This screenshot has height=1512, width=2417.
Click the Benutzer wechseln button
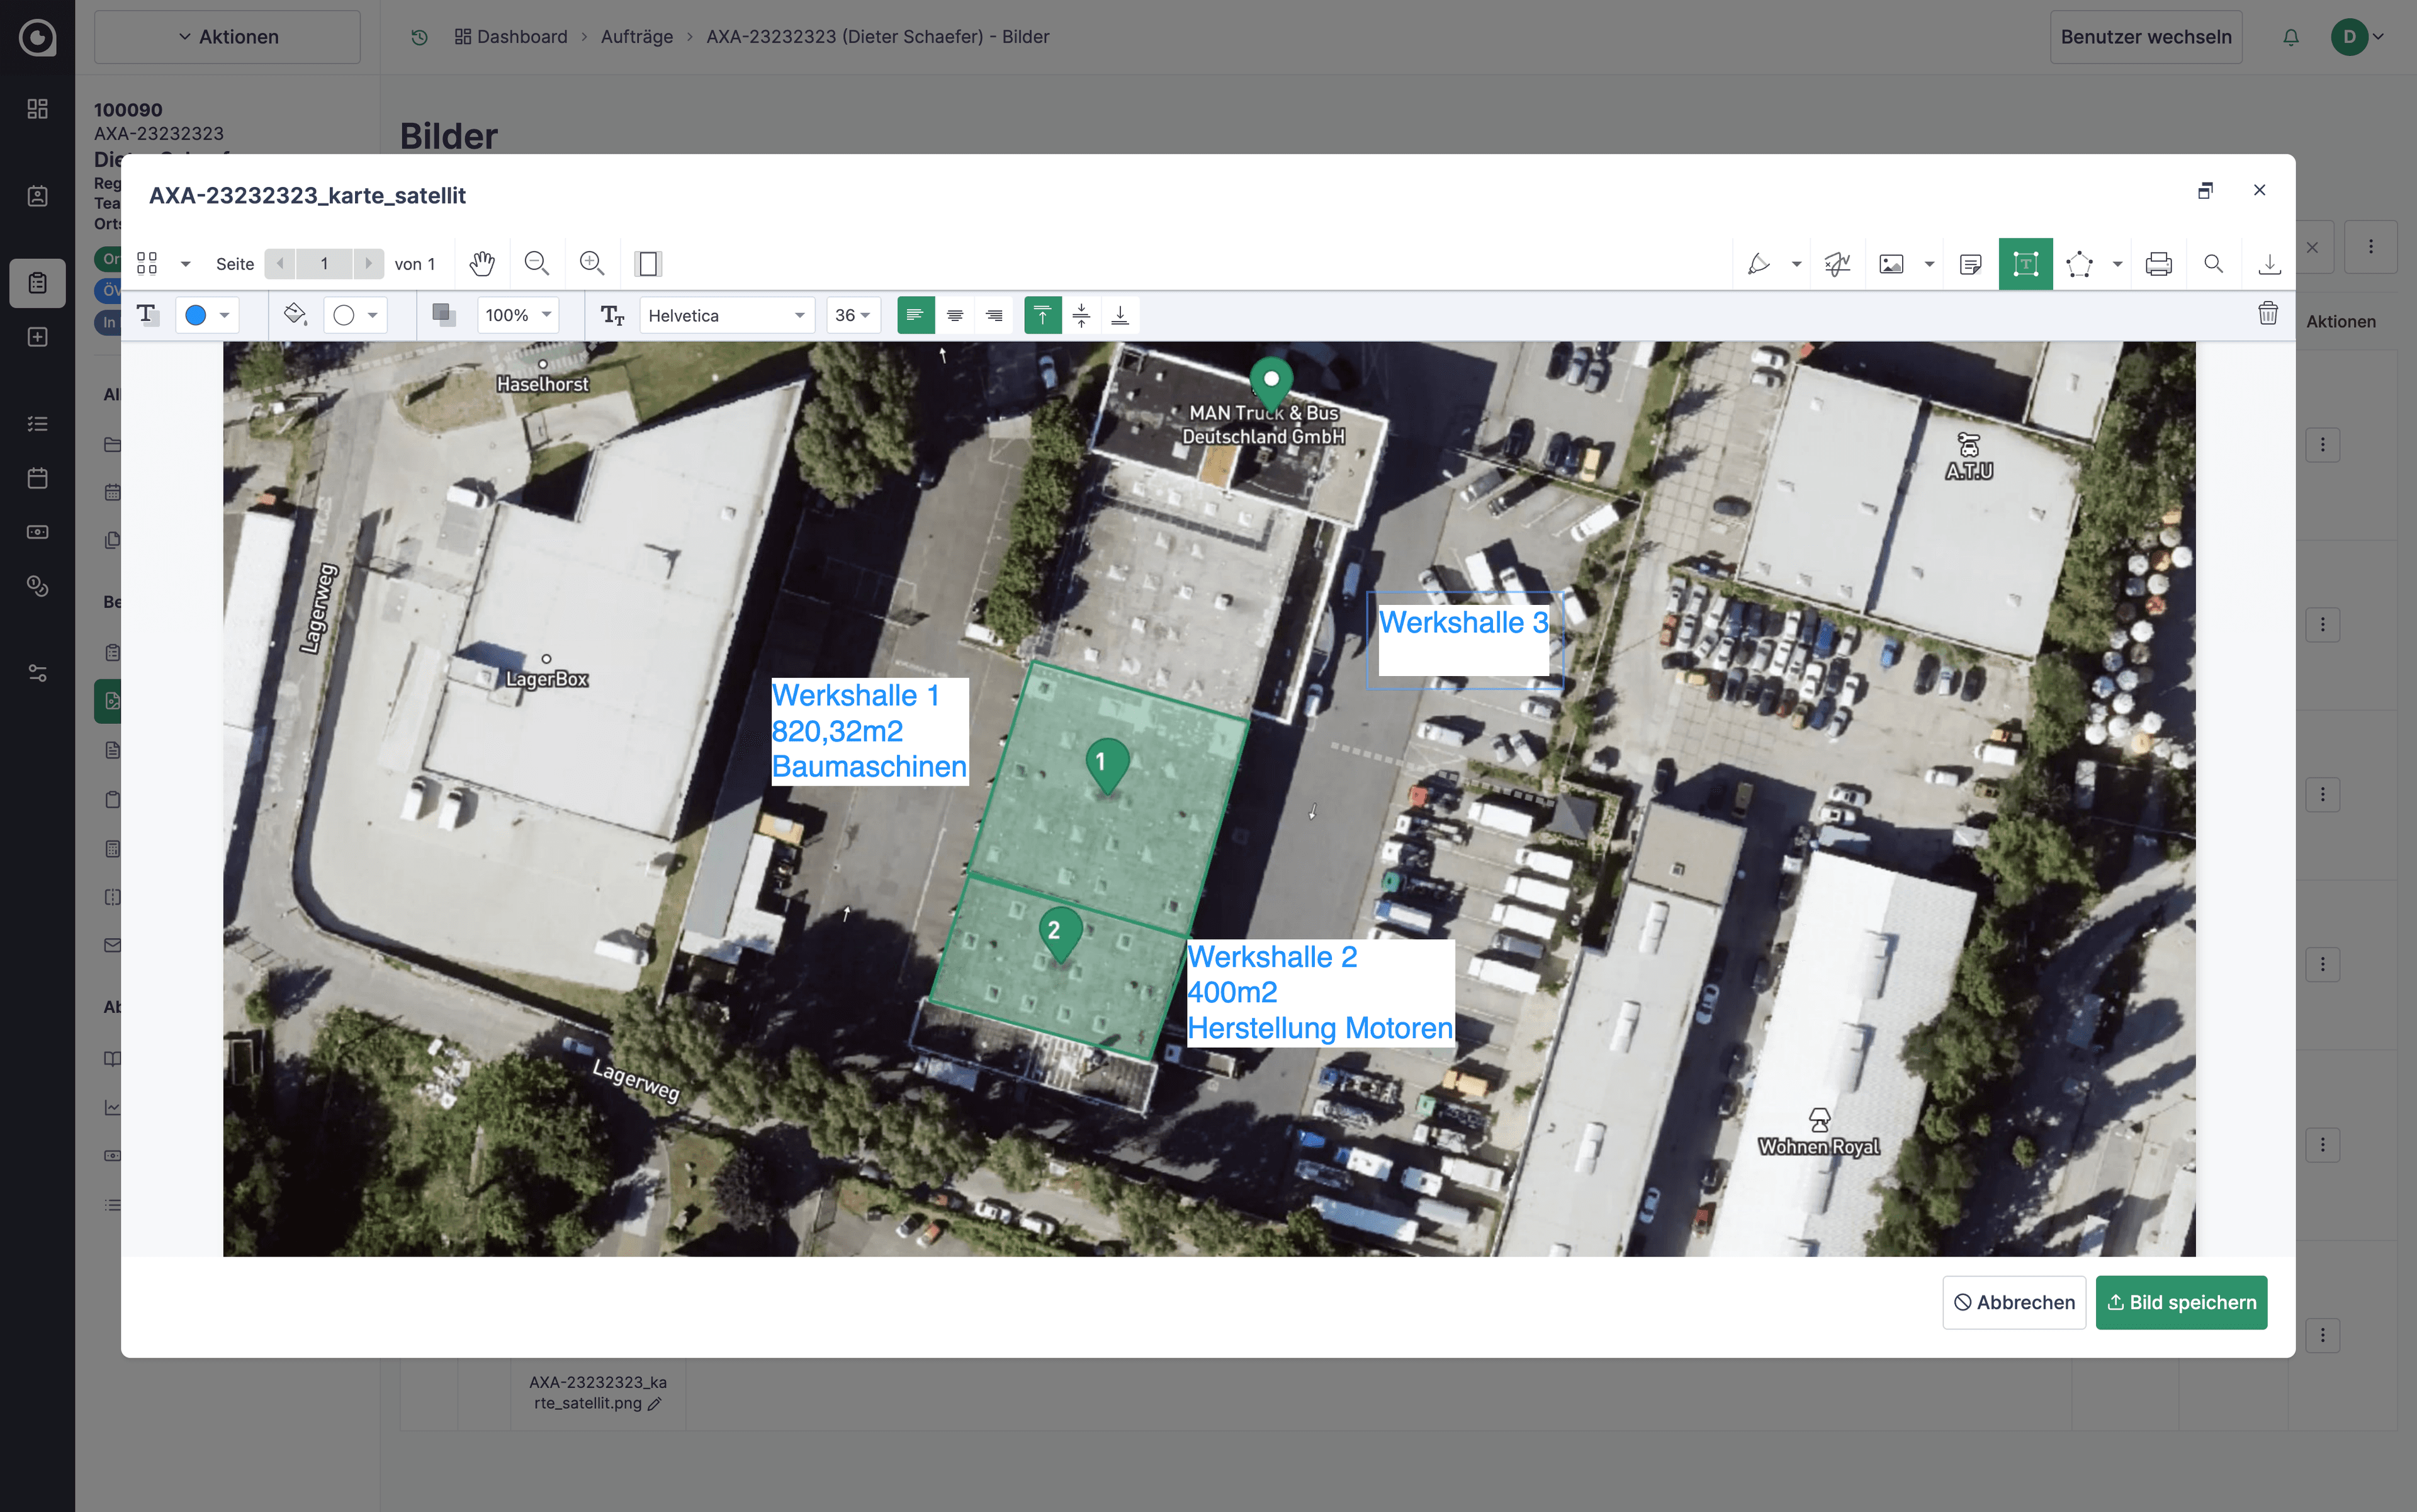coord(2146,37)
